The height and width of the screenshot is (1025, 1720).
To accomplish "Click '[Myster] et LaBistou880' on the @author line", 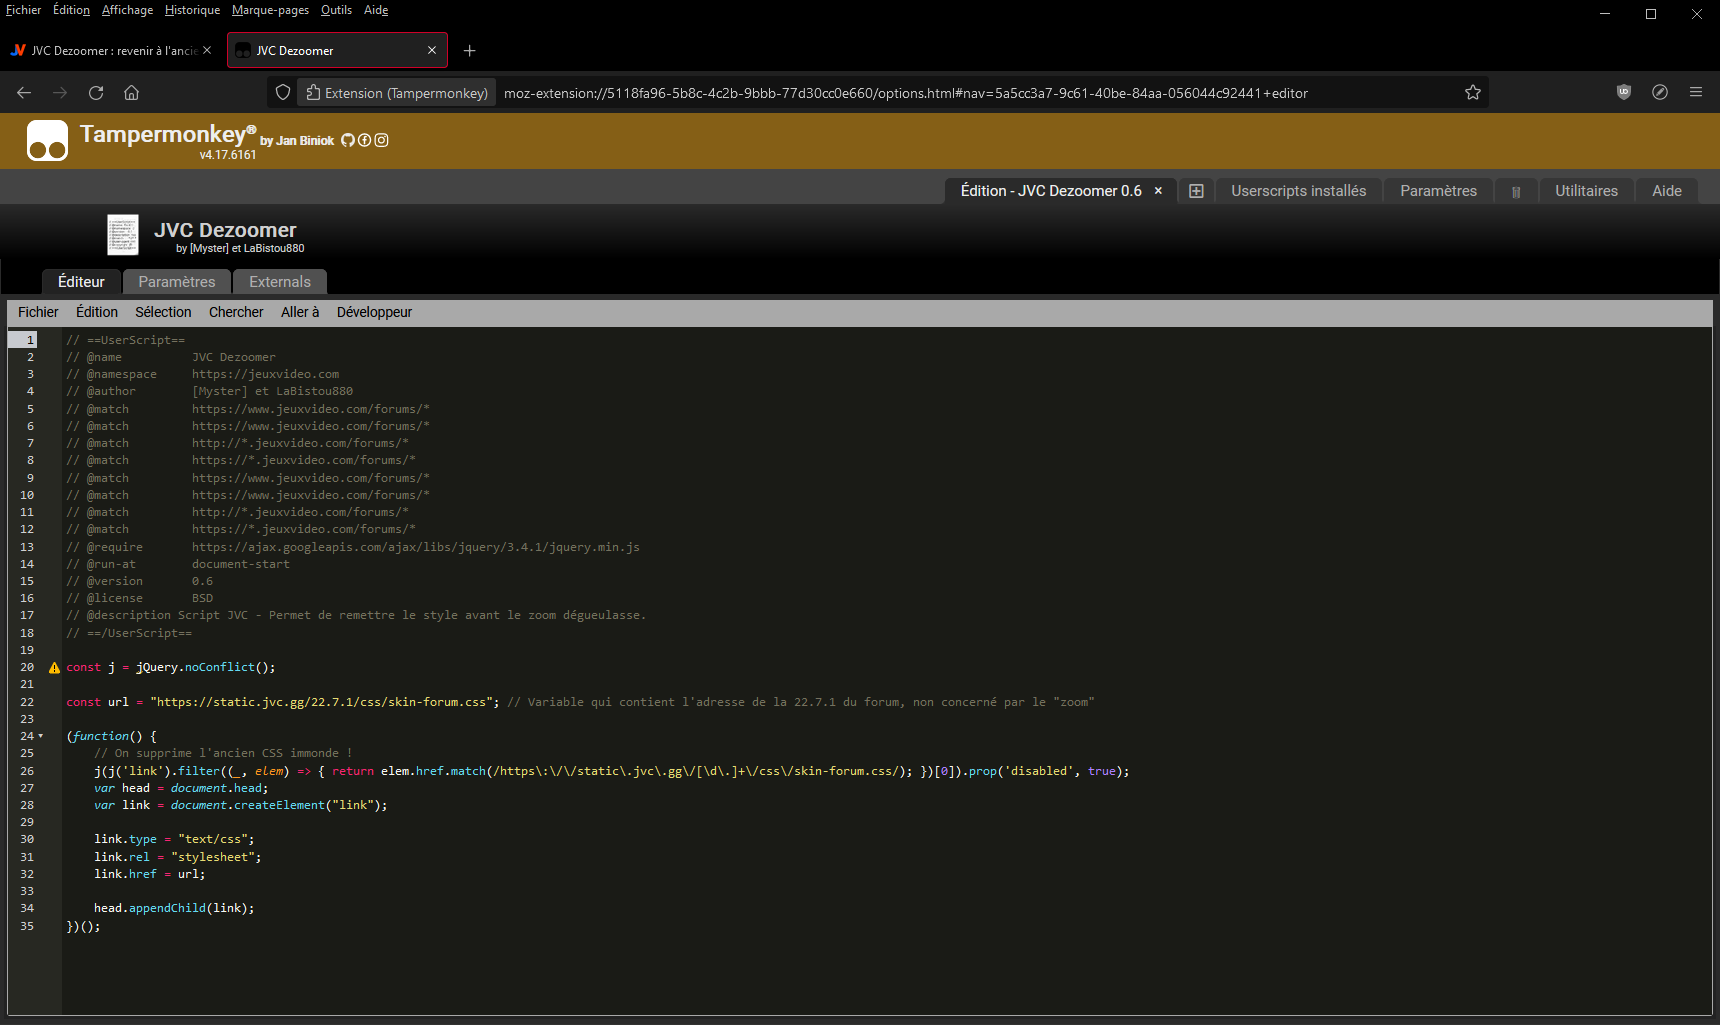I will tap(272, 391).
